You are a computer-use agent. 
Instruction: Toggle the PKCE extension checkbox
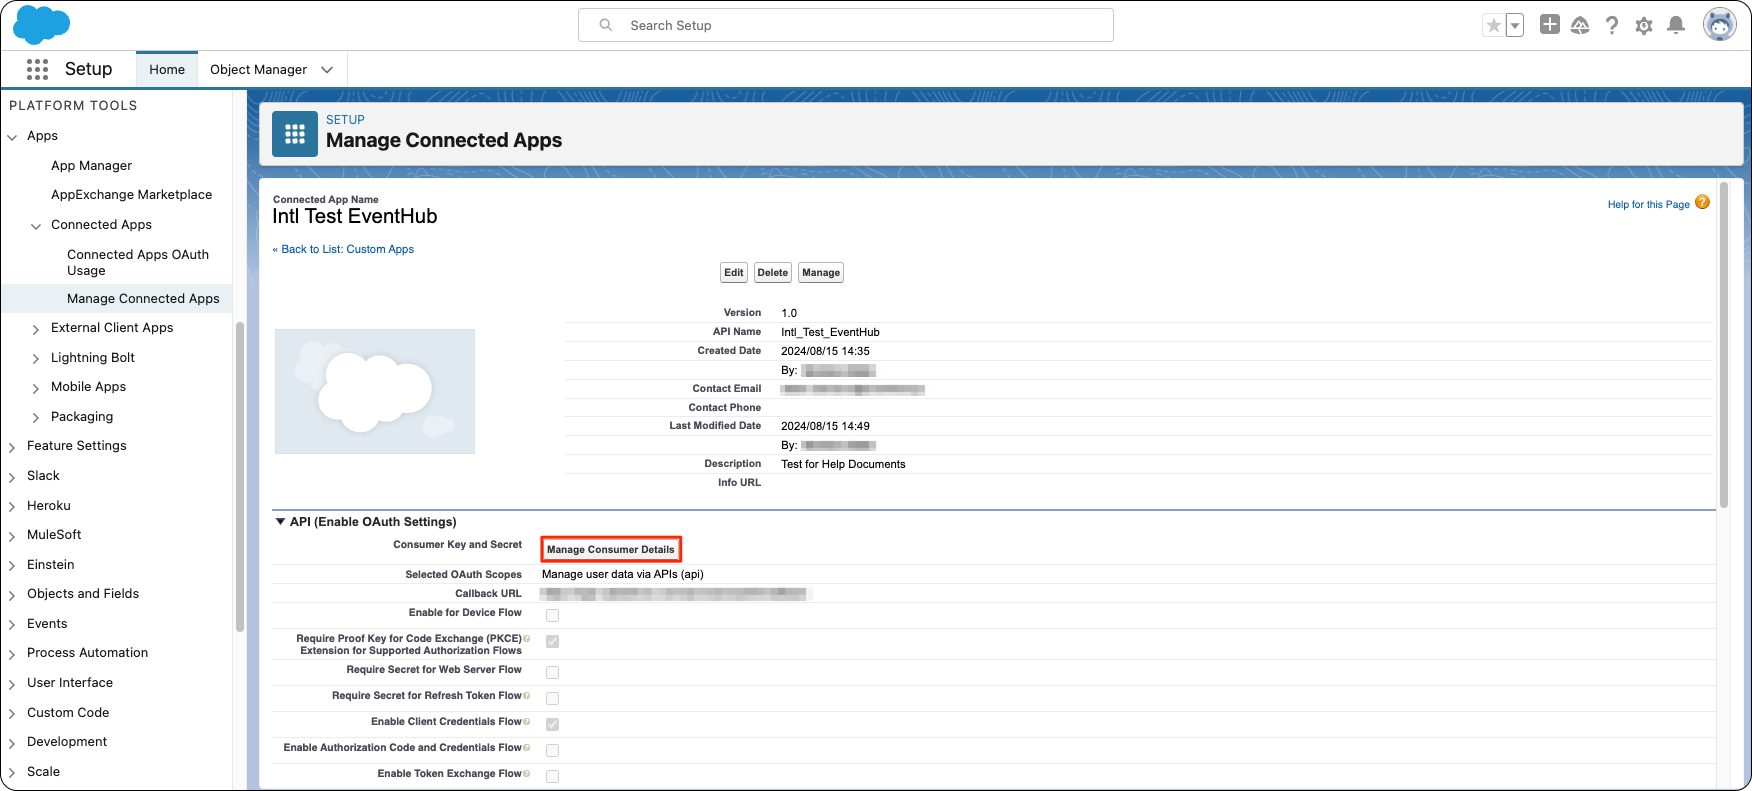[x=552, y=641]
